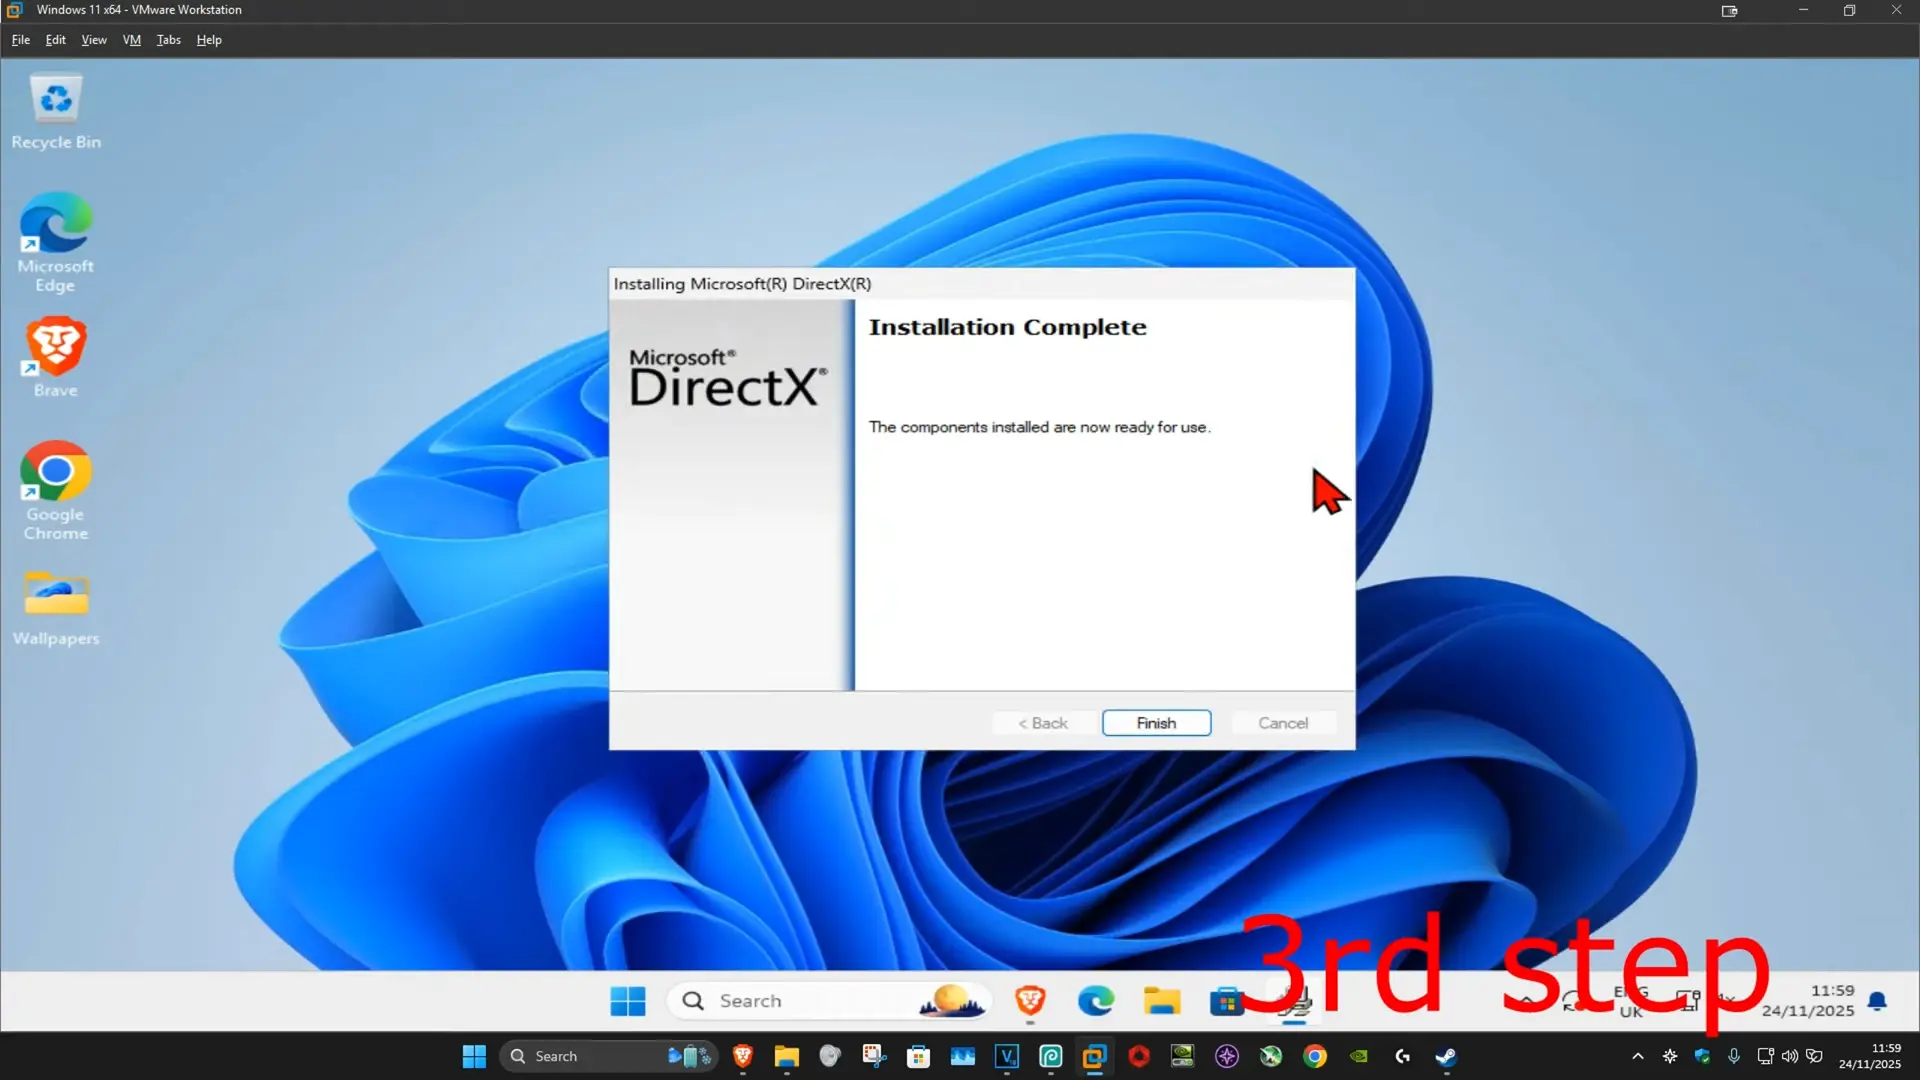Open Logitech G HUB from host taskbar
1920x1080 pixels.
[x=1402, y=1056]
